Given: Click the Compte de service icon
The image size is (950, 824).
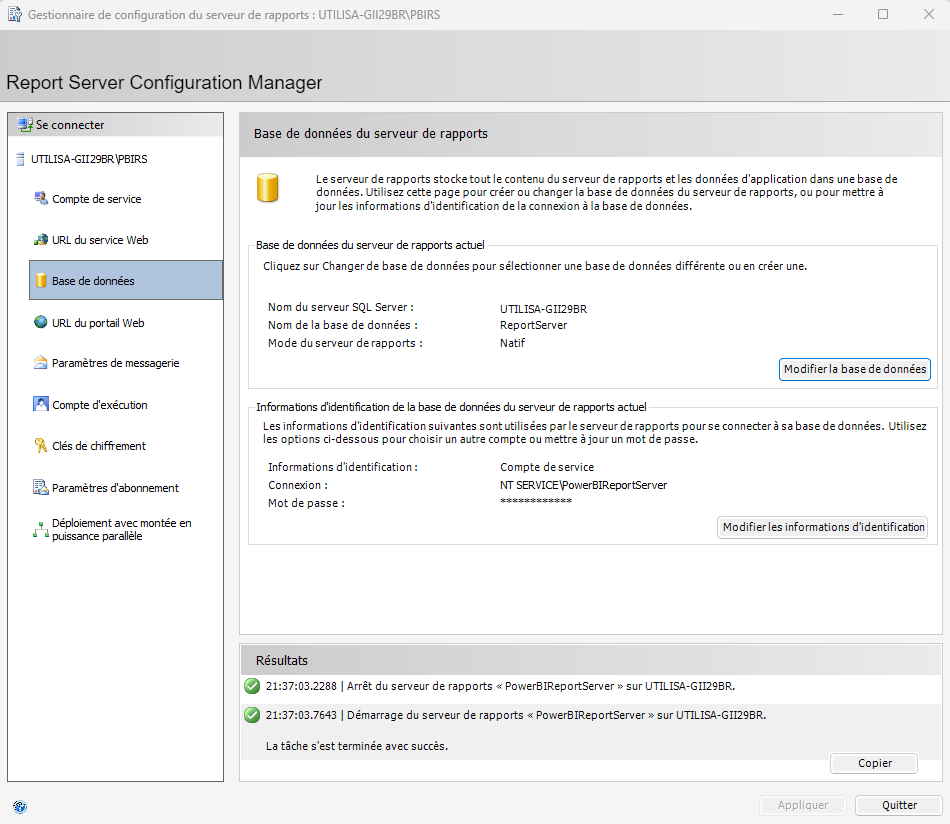Looking at the screenshot, I should 41,198.
